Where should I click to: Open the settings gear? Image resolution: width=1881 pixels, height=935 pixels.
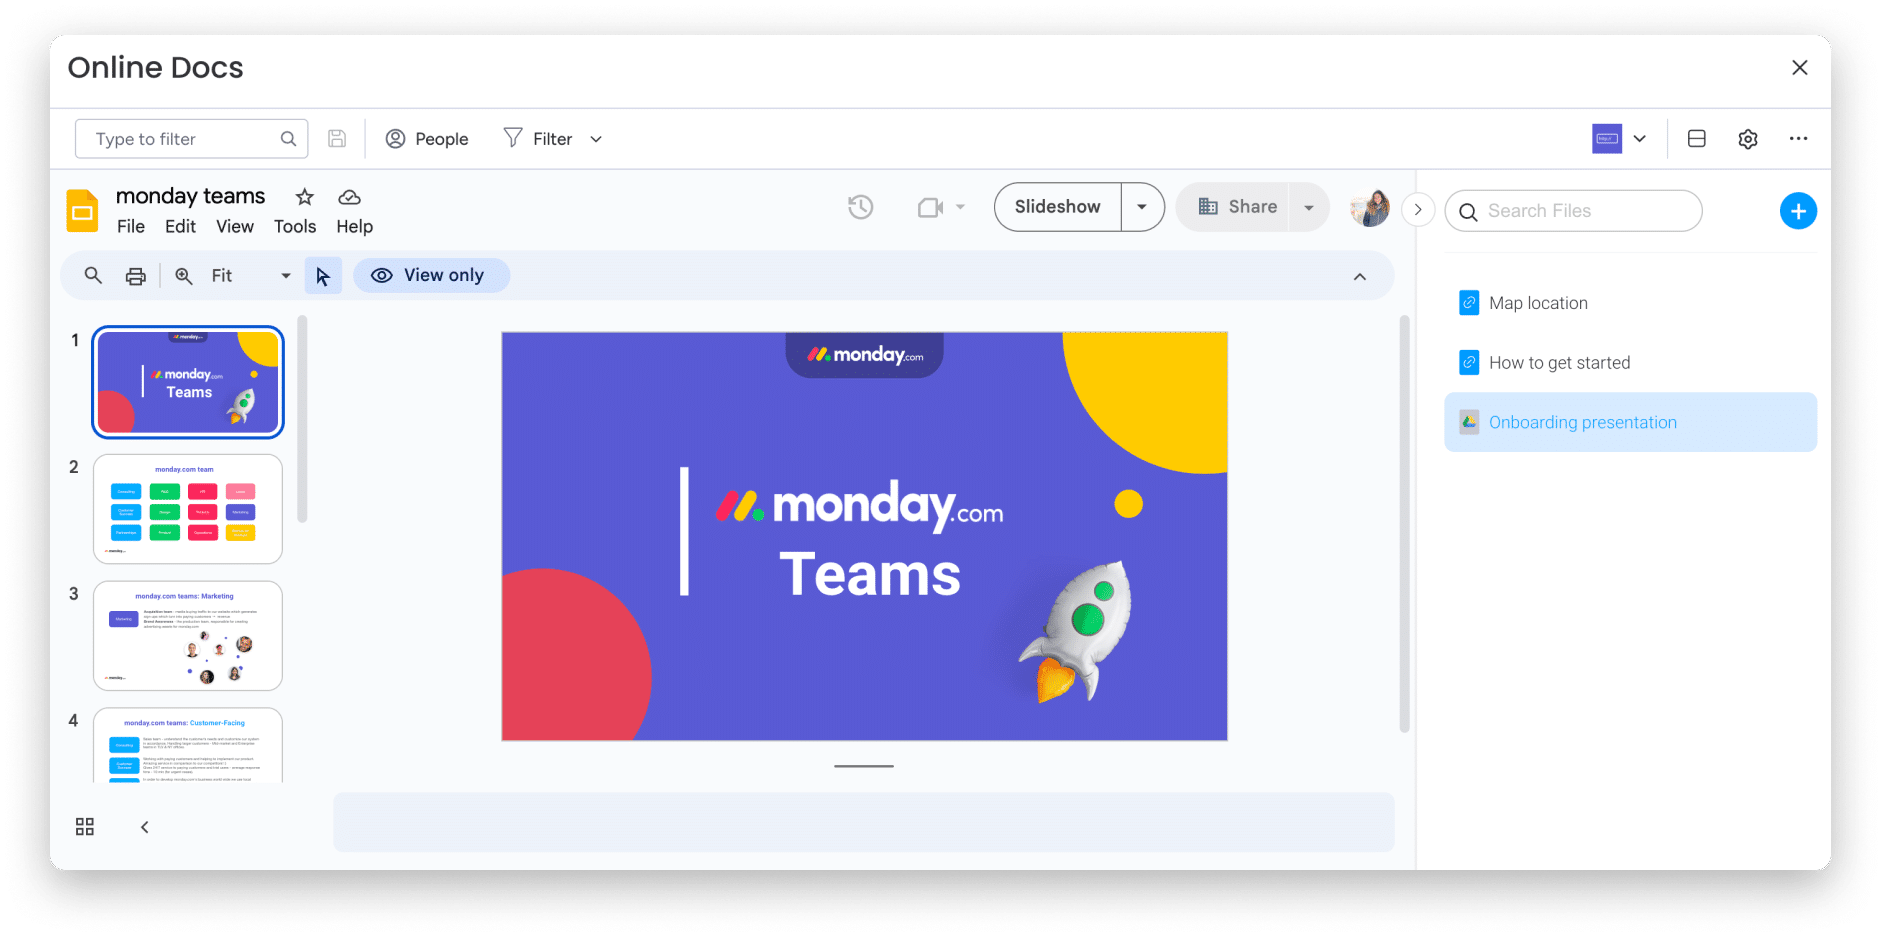pos(1748,139)
